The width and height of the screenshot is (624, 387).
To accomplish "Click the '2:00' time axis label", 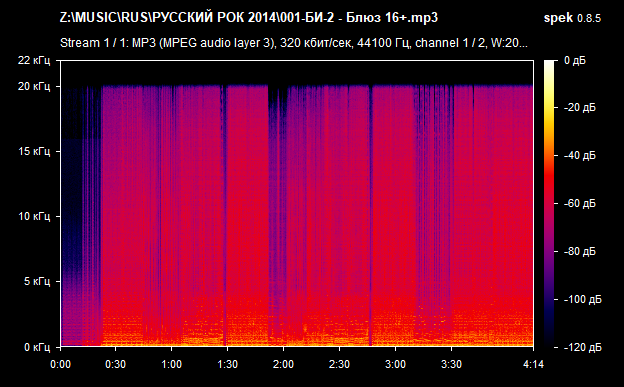I will click(x=283, y=364).
